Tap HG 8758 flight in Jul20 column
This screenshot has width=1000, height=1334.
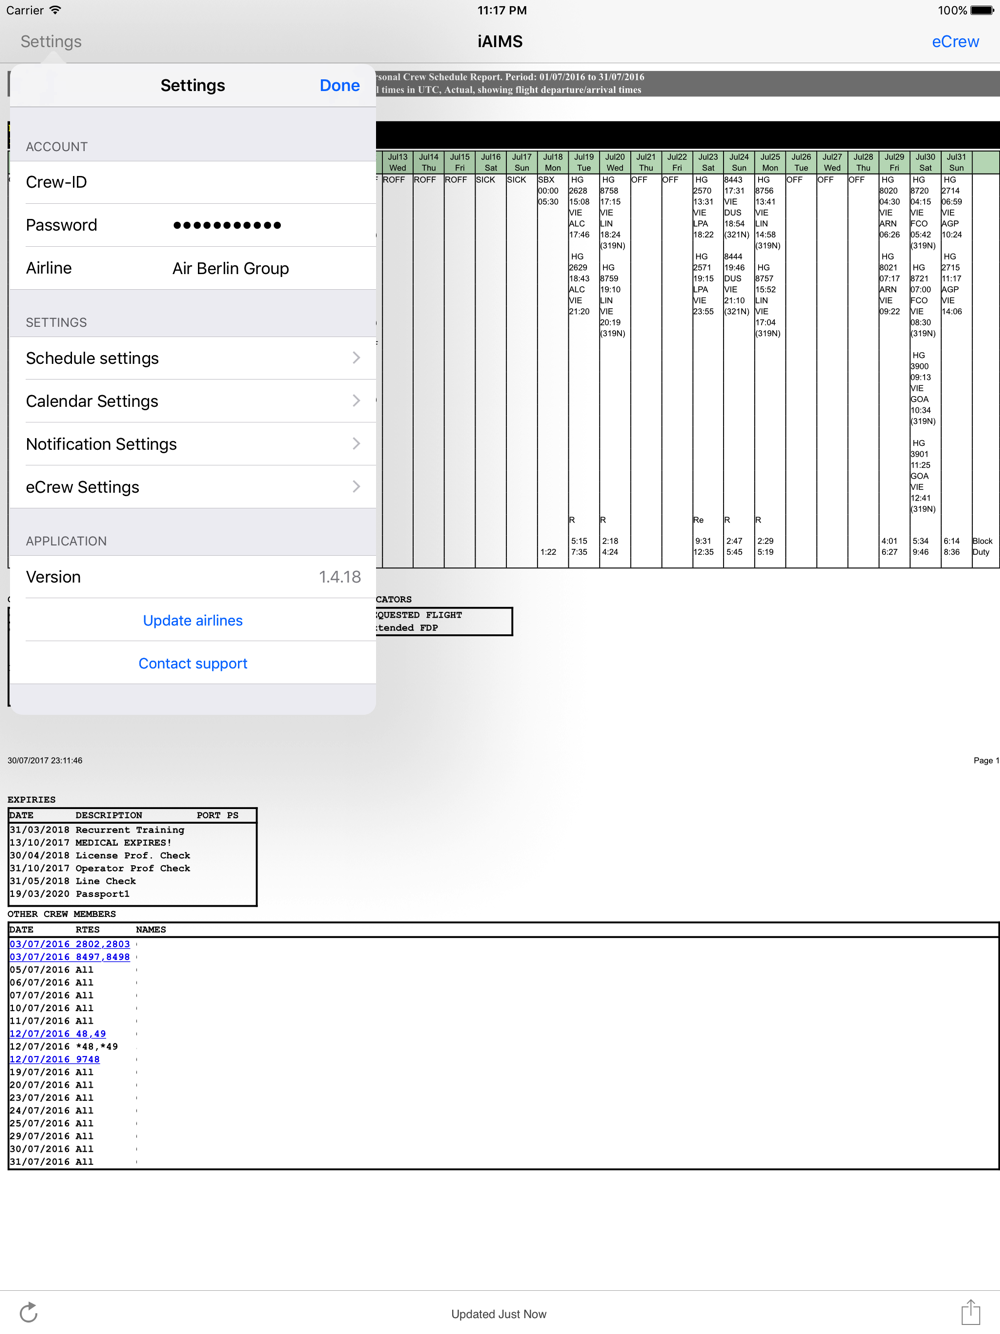pos(611,213)
